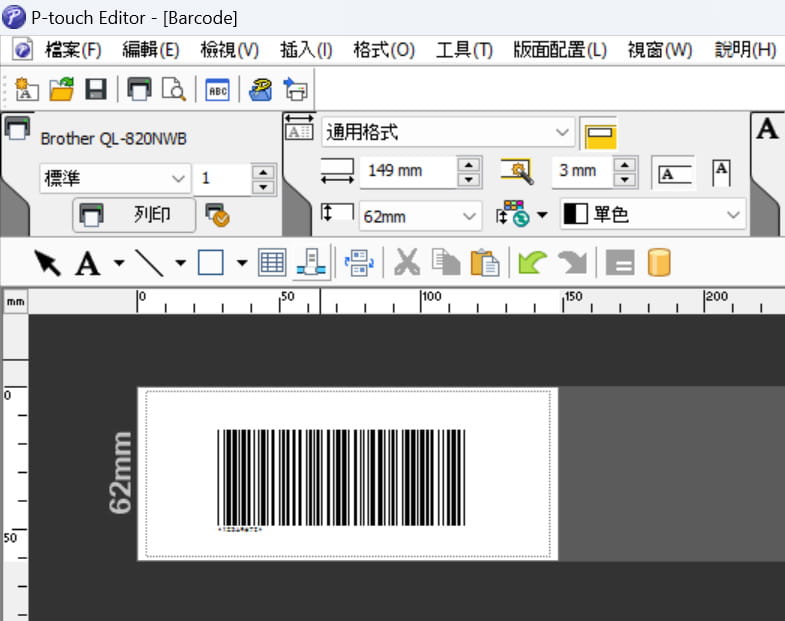The height and width of the screenshot is (621, 785).
Task: Save the label with floppy disk icon
Action: 96,90
